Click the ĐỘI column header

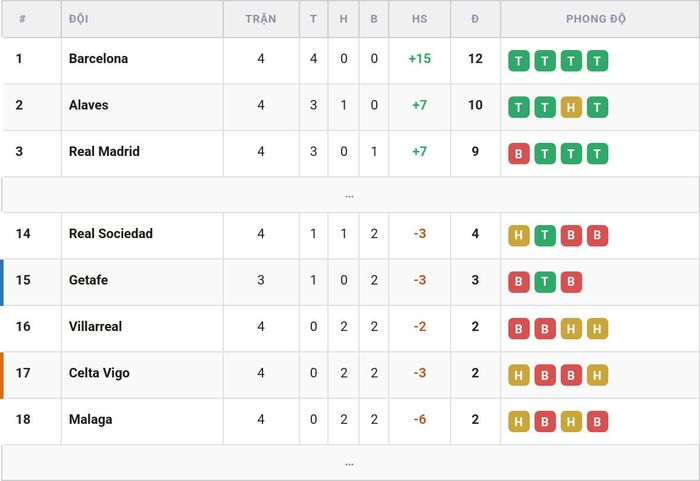79,19
